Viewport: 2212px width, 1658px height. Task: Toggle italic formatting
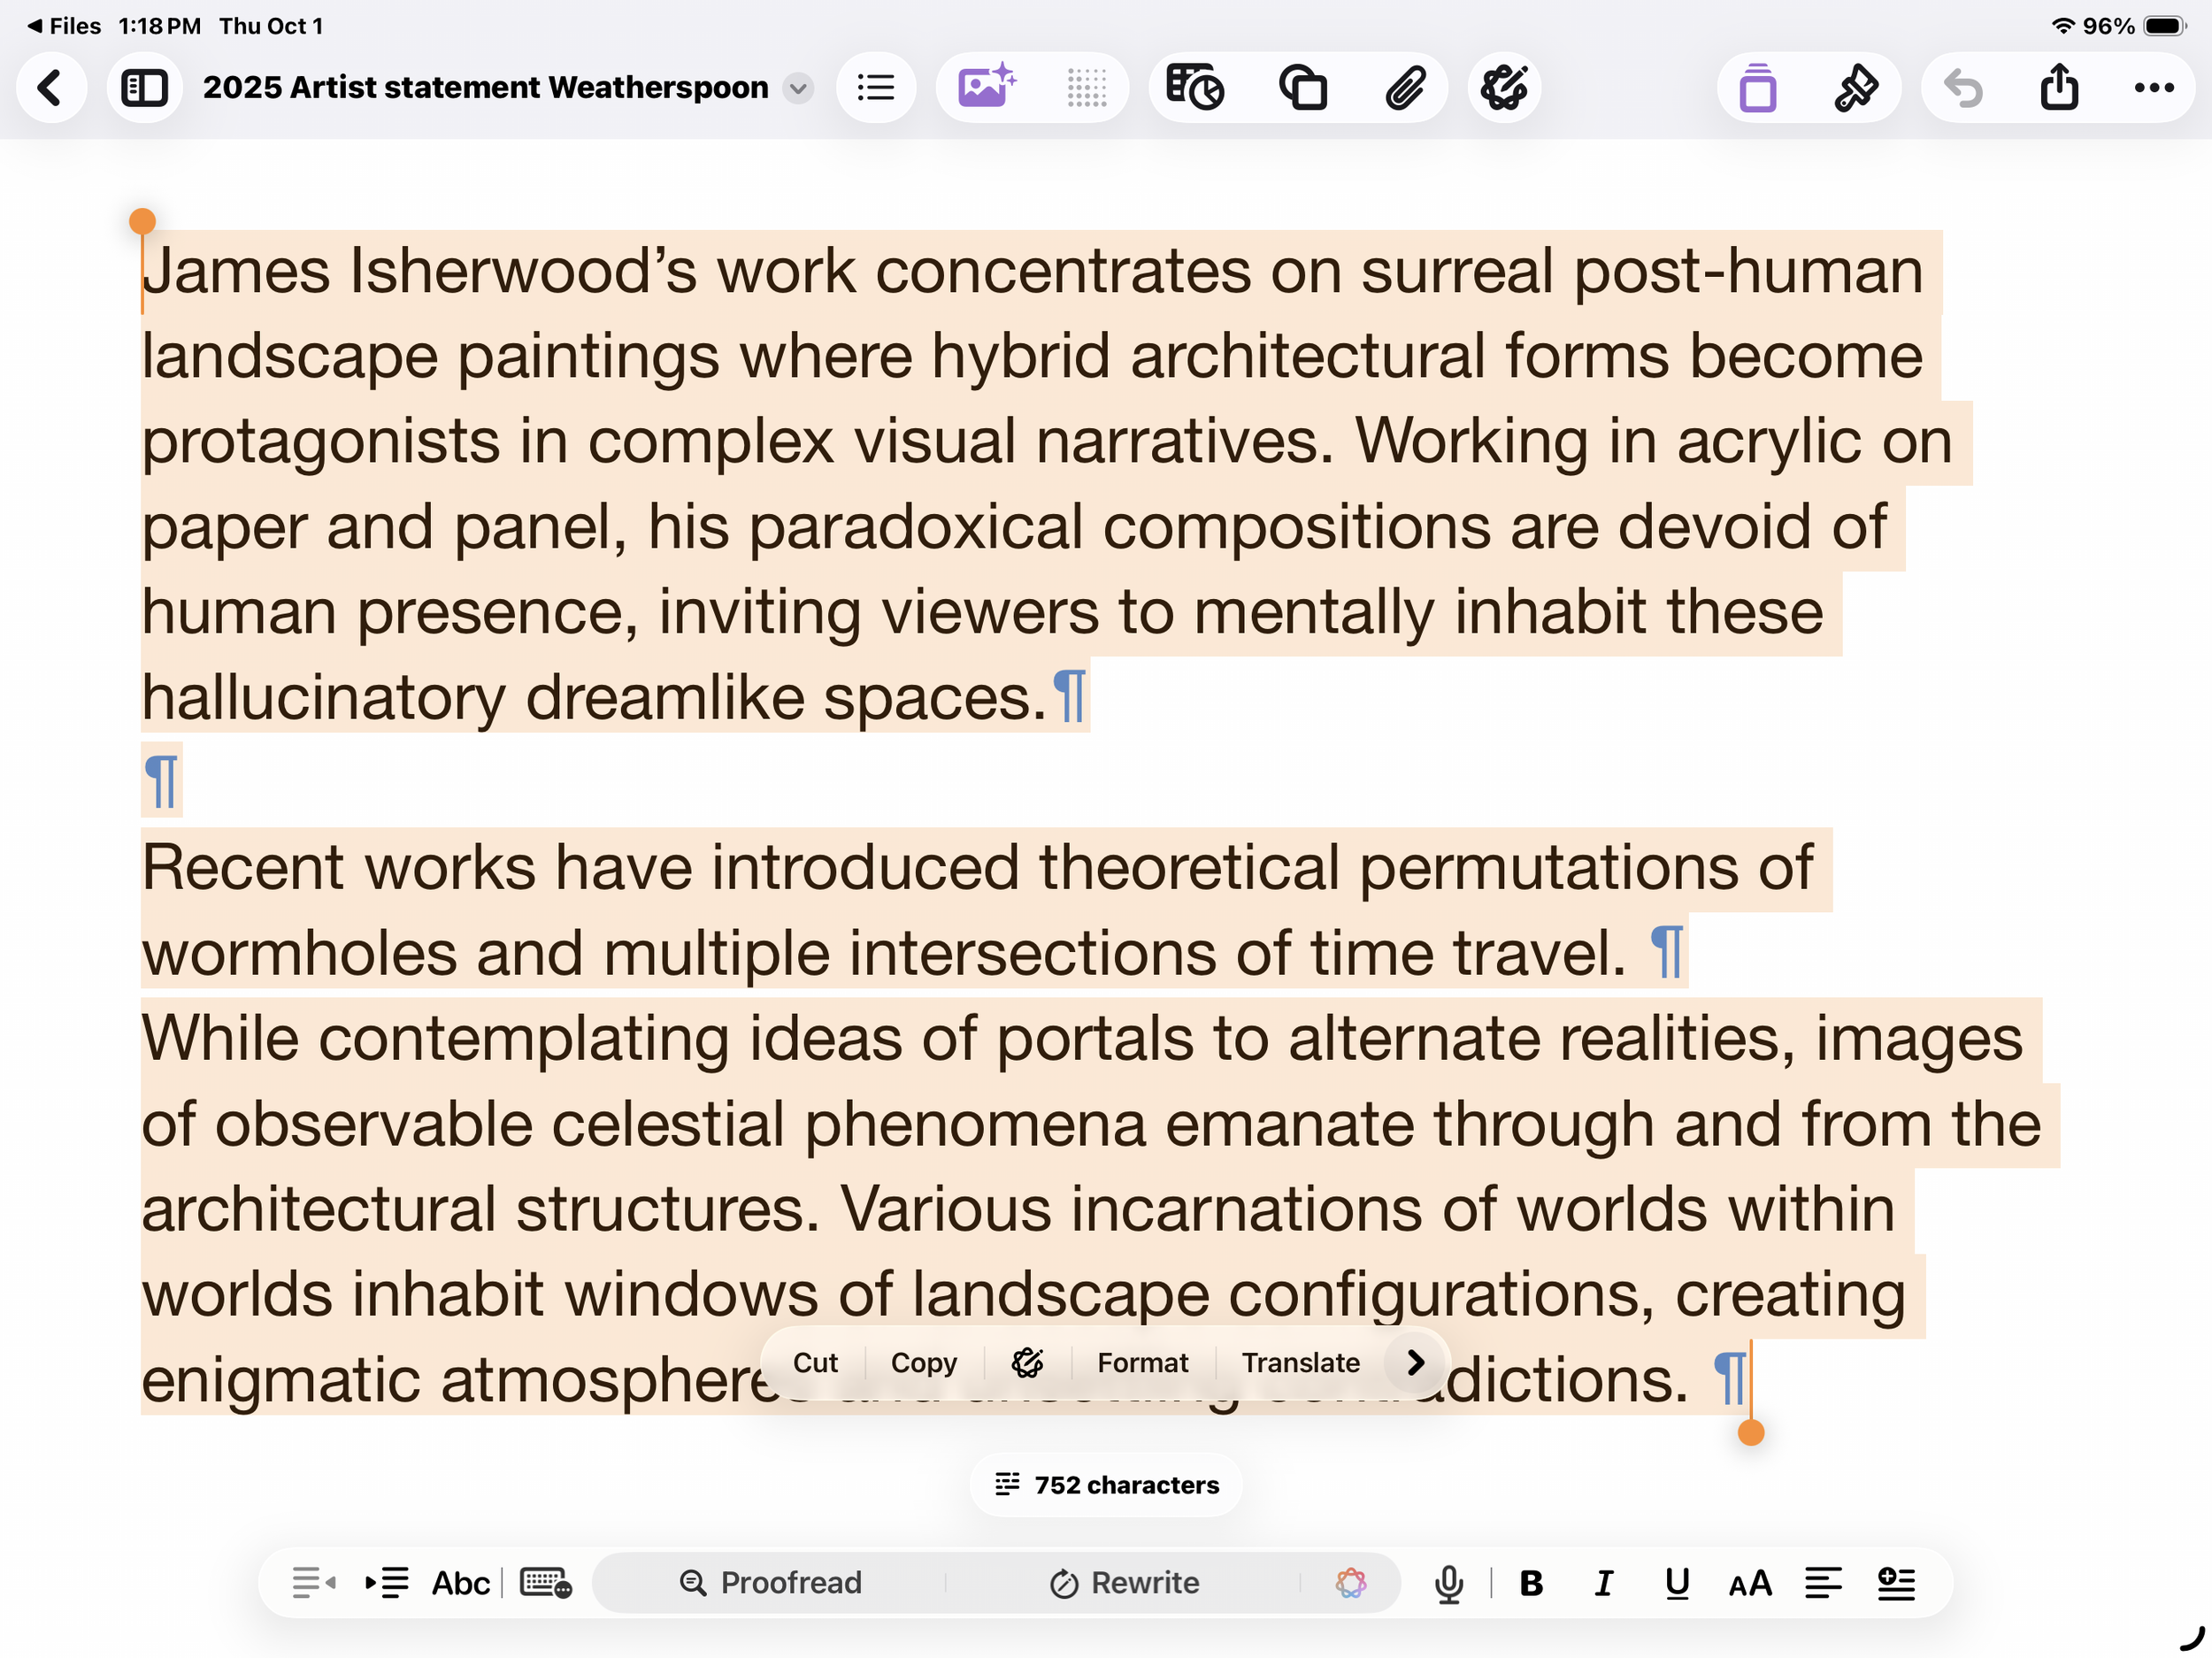tap(1603, 1582)
